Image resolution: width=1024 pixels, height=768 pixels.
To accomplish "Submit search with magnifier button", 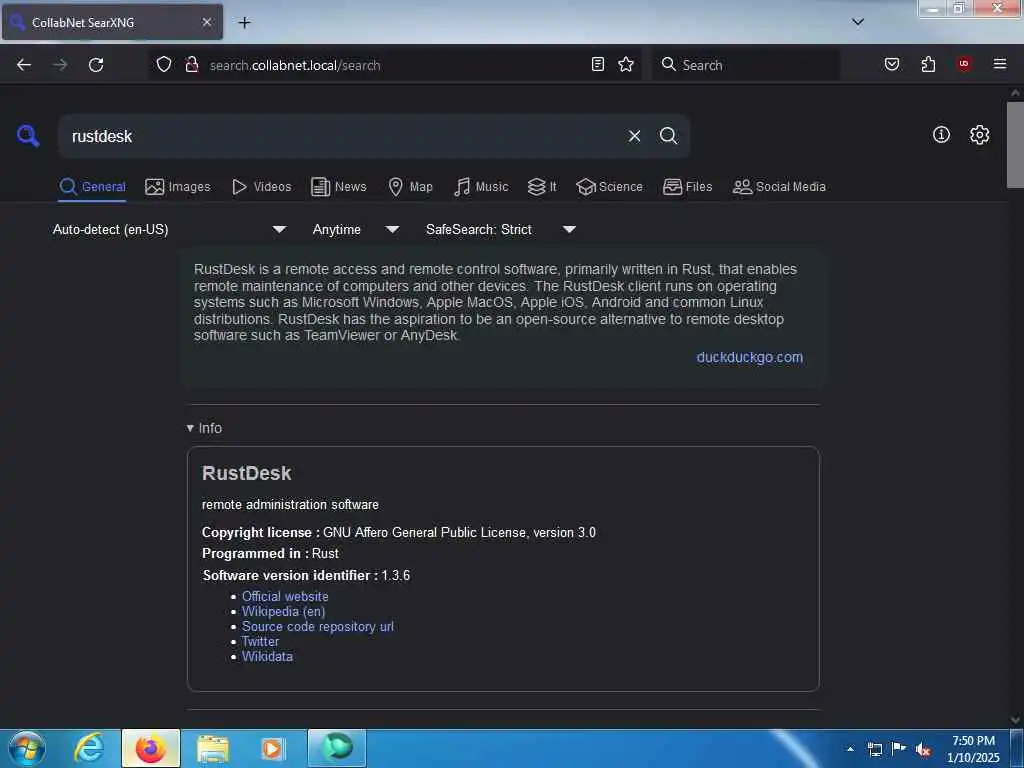I will pyautogui.click(x=668, y=136).
